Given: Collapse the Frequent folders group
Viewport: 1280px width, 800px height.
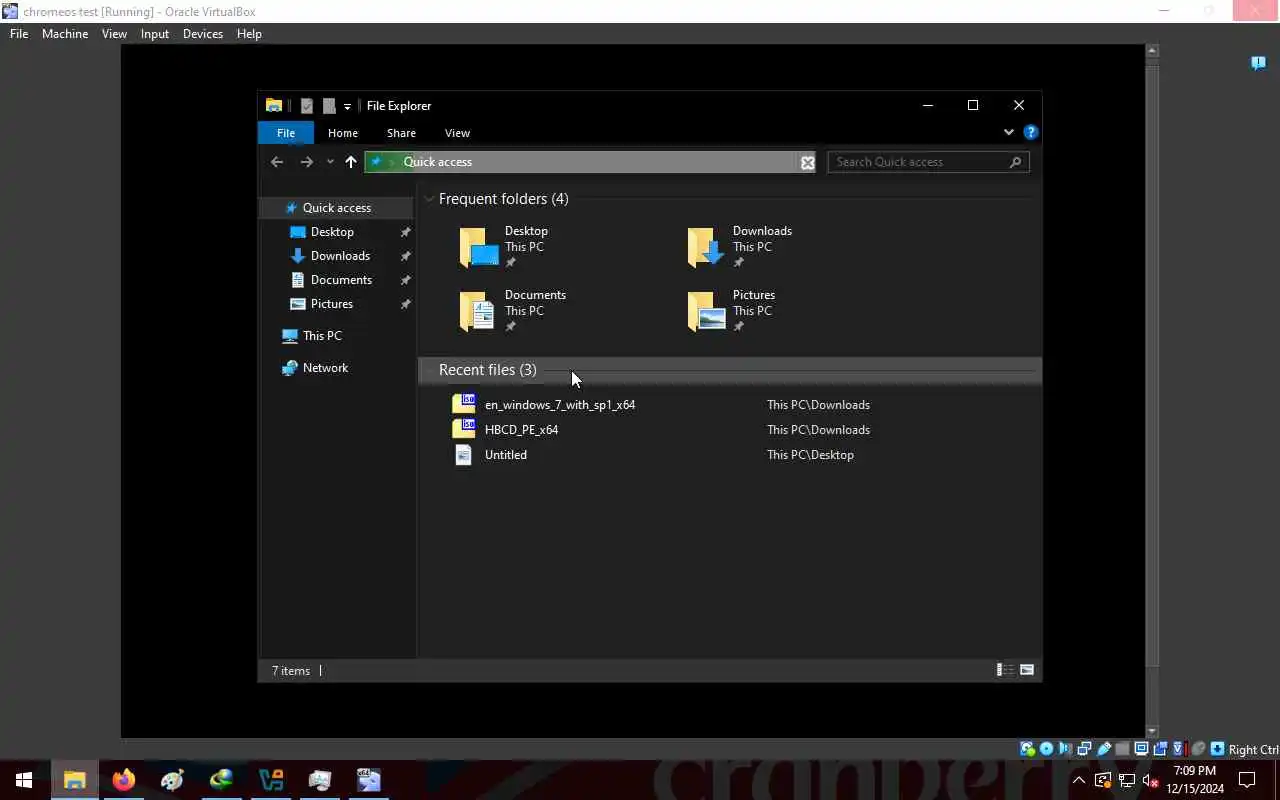Looking at the screenshot, I should (x=429, y=199).
